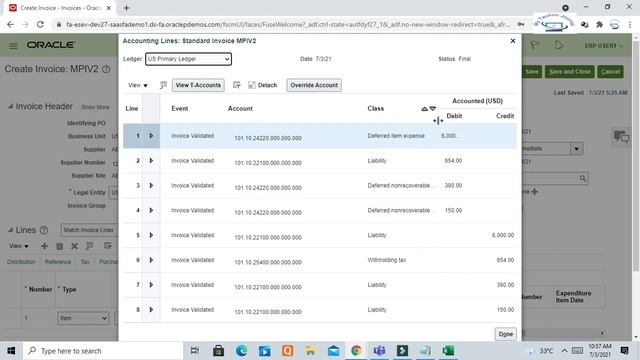The image size is (640, 360).
Task: Switch to the Distribution tab
Action: pos(21,262)
